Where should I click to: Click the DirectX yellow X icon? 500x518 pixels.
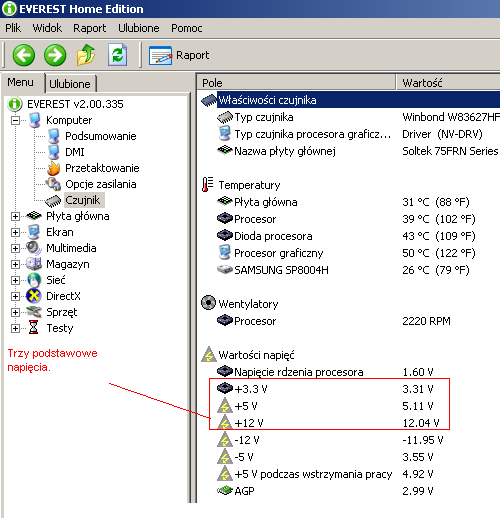tap(34, 296)
